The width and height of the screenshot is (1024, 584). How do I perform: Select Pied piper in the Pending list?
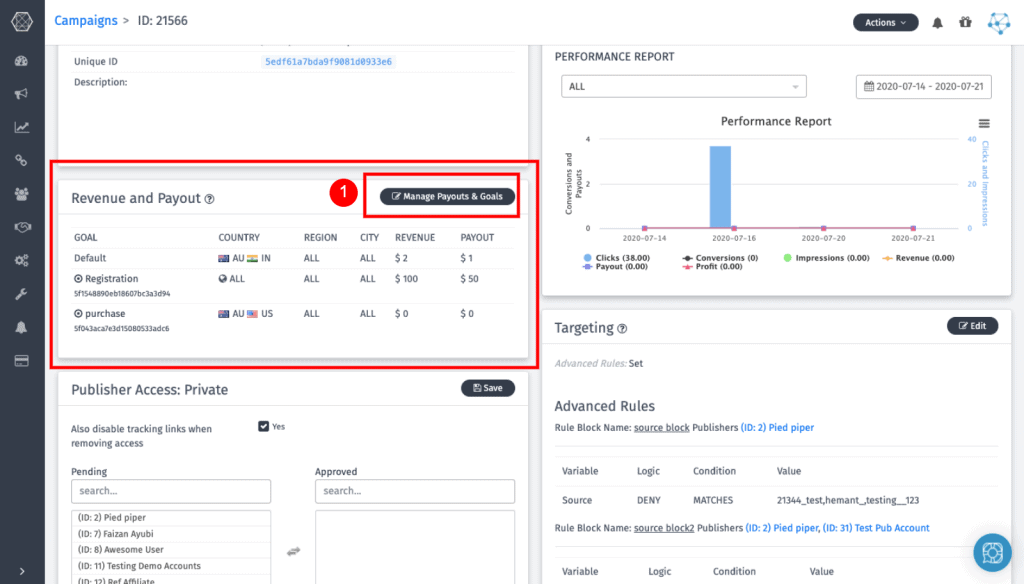coord(110,518)
